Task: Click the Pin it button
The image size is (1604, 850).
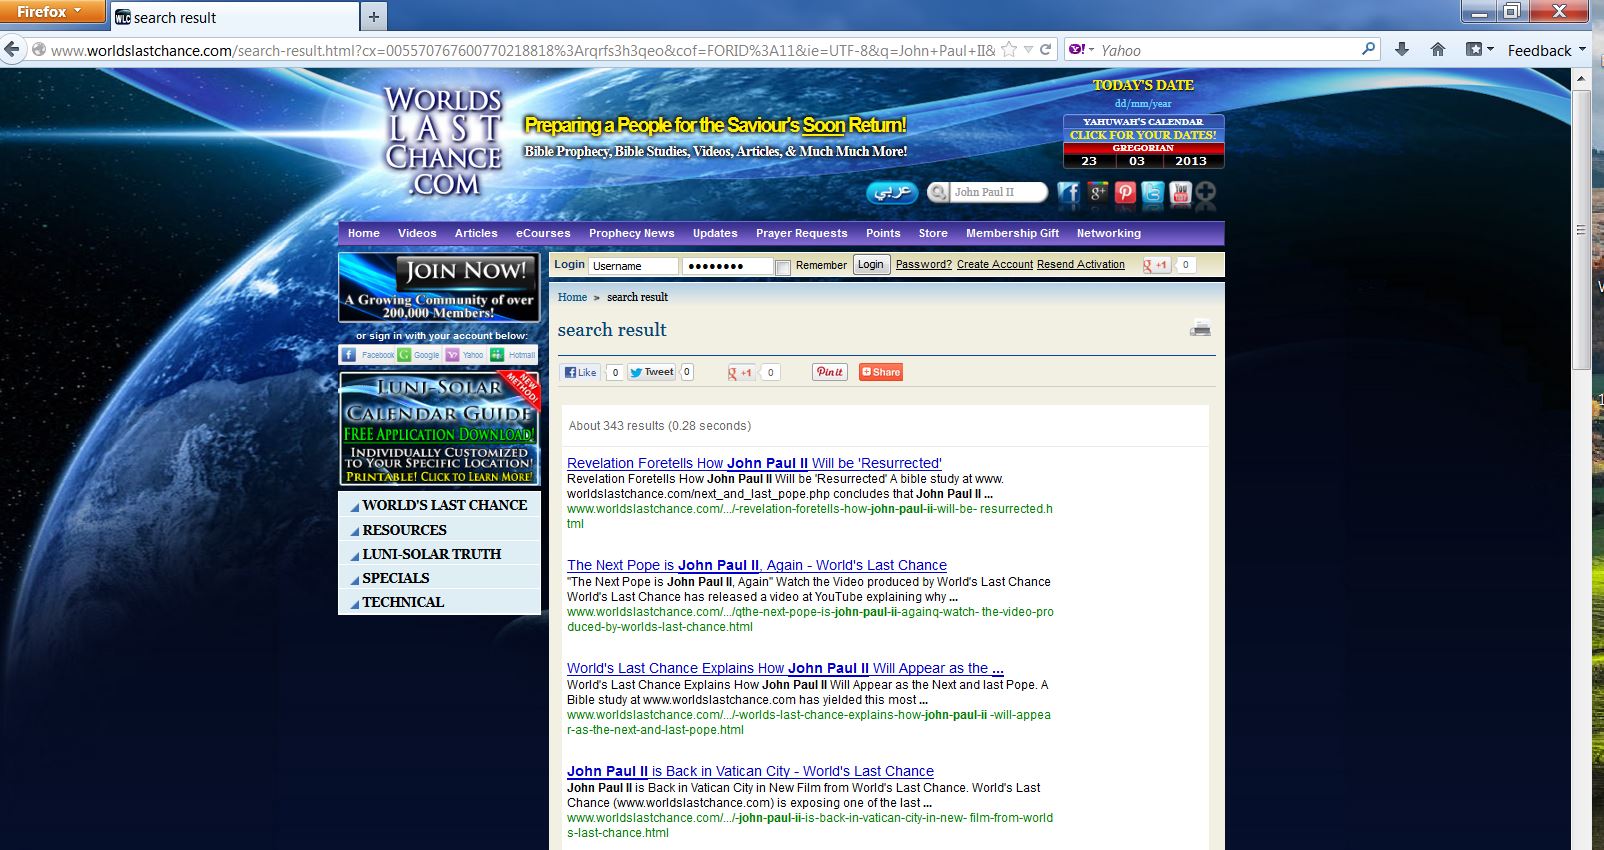Action: click(x=830, y=372)
